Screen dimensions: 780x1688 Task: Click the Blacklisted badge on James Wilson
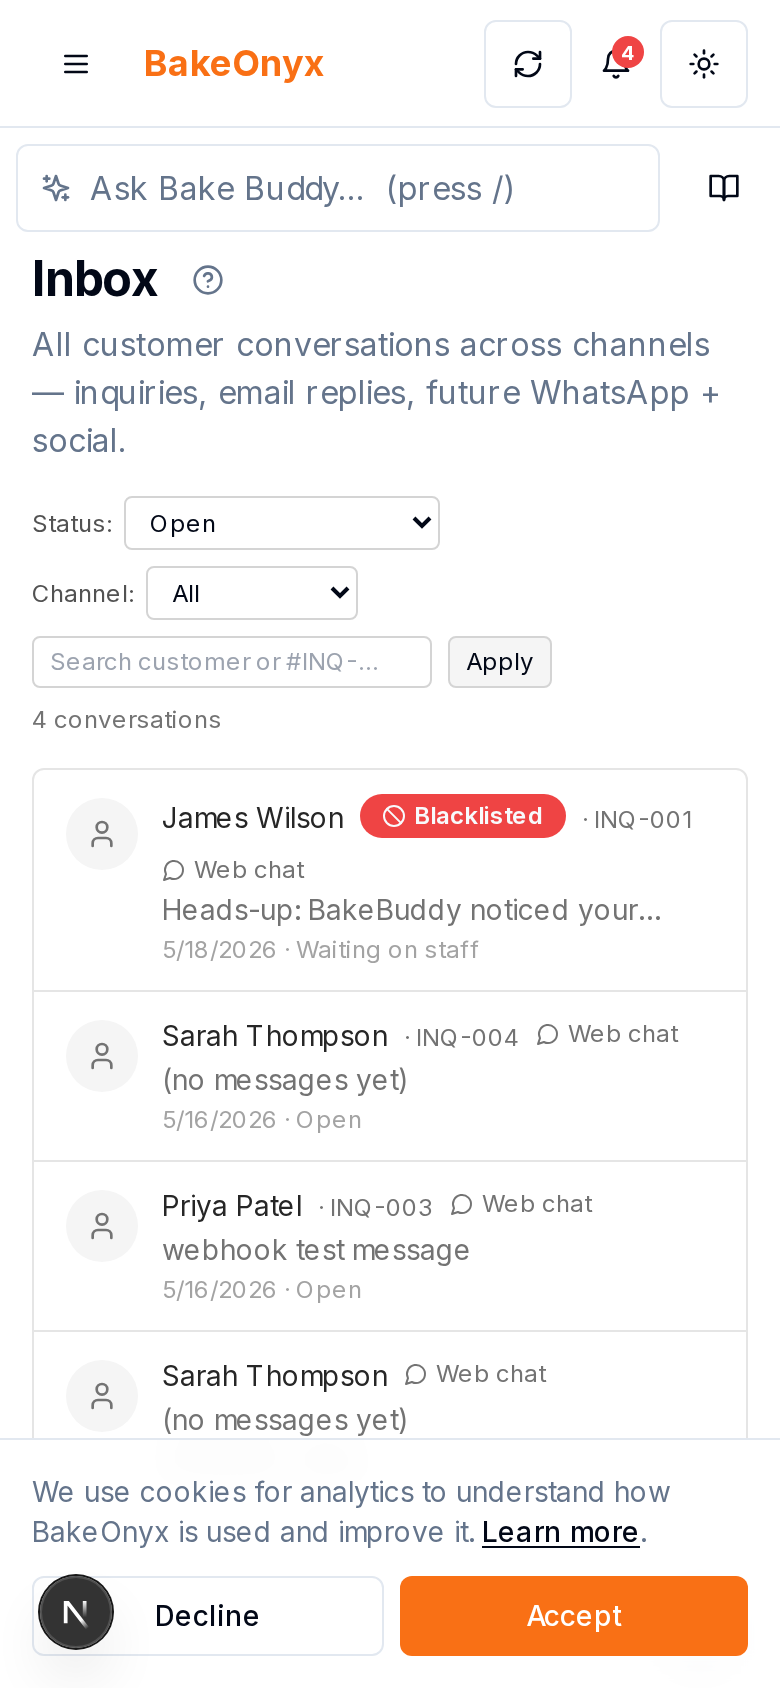click(463, 816)
